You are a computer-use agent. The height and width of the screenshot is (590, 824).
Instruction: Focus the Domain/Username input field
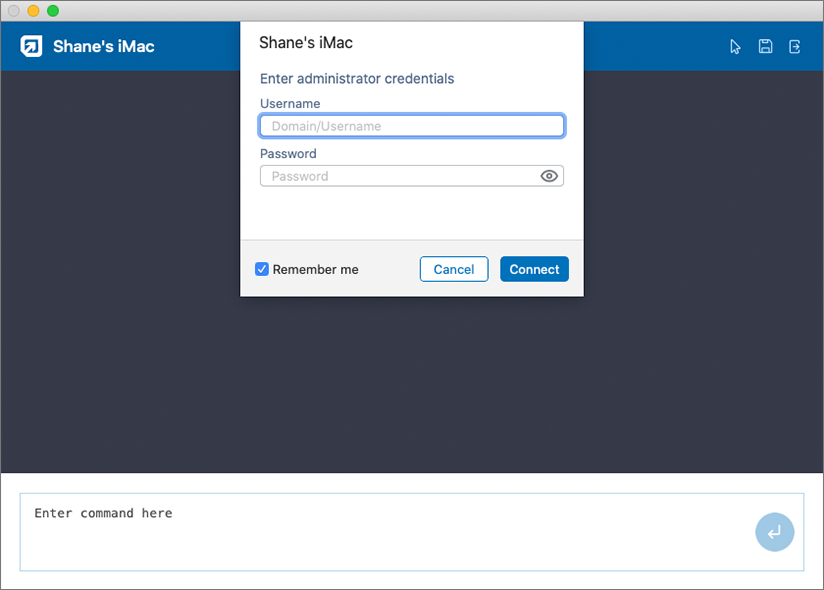pos(411,126)
